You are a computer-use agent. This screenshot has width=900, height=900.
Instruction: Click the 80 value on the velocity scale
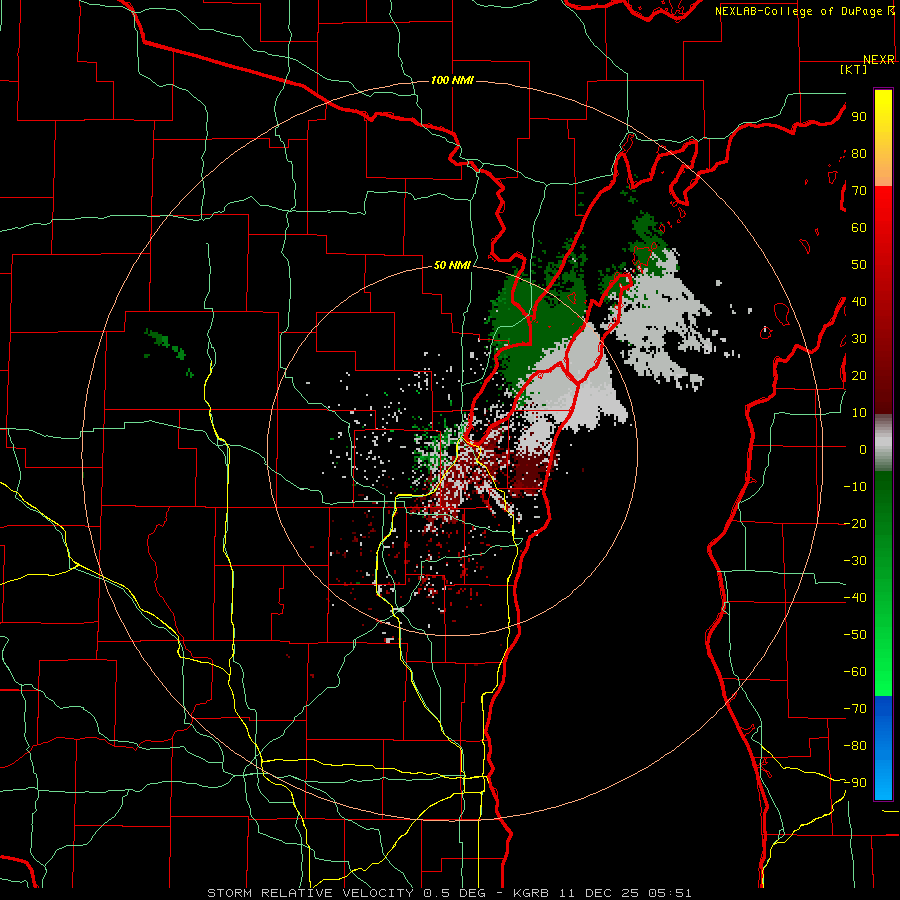click(859, 153)
